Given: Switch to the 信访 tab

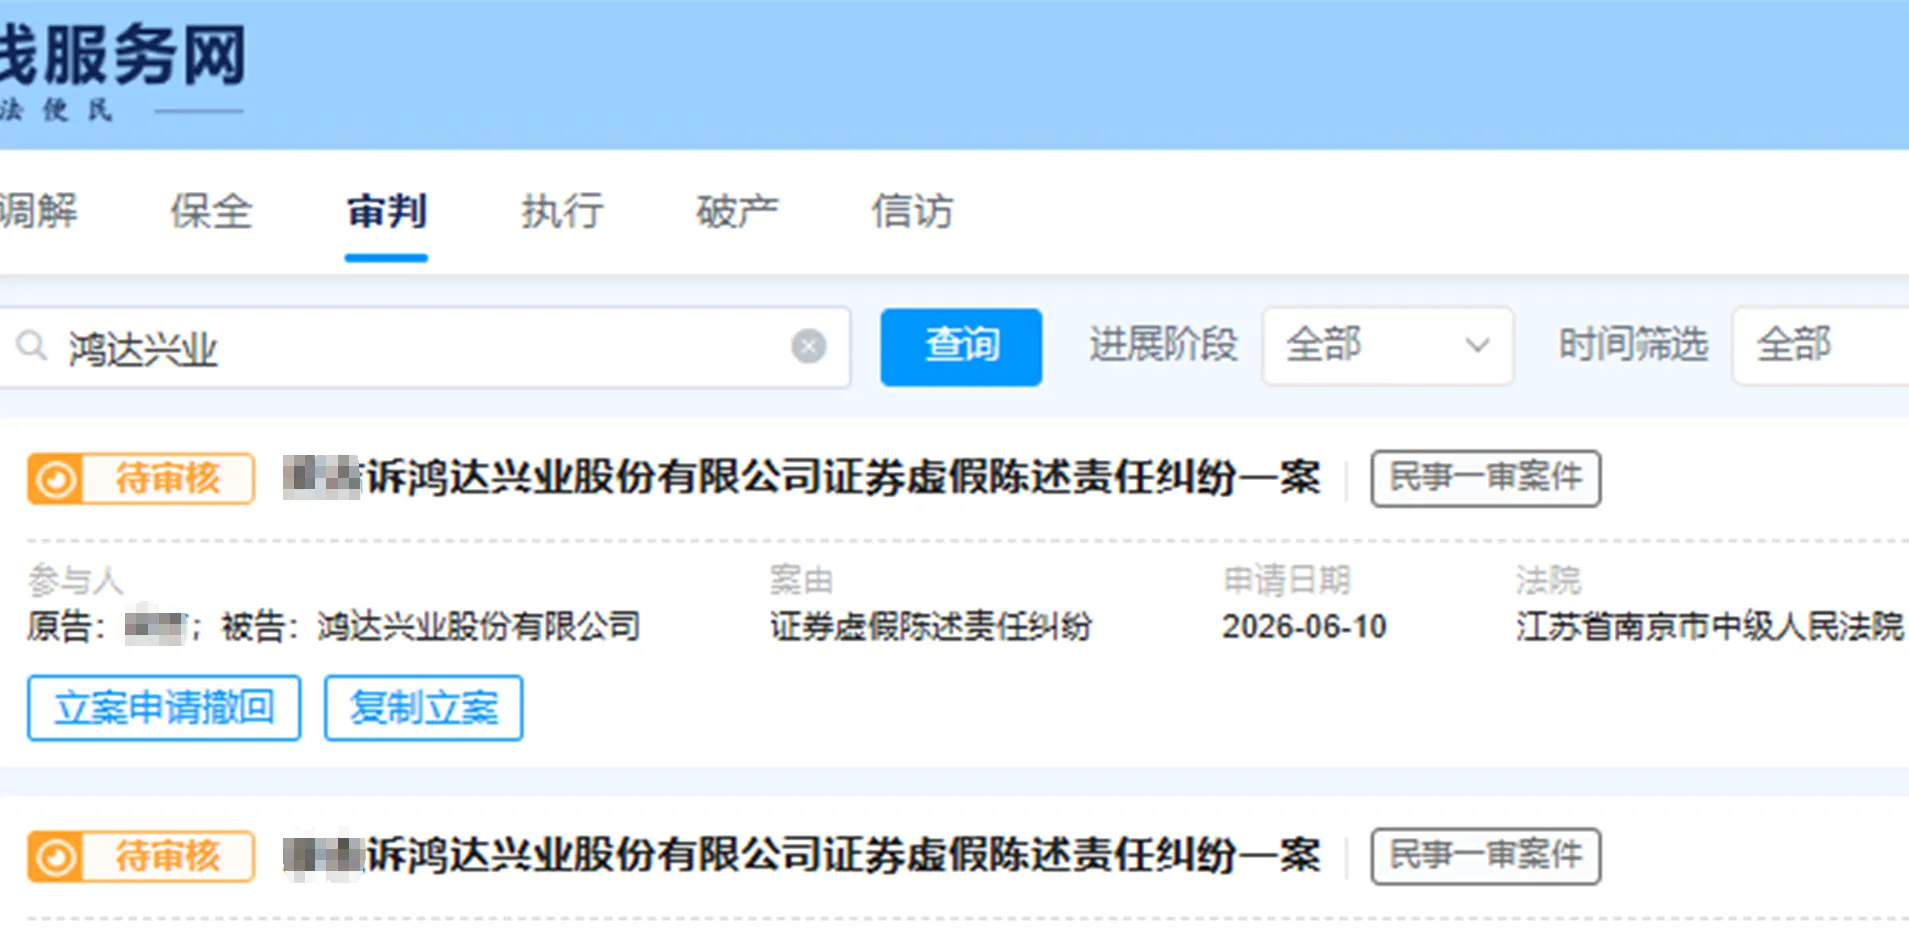Looking at the screenshot, I should (x=912, y=211).
